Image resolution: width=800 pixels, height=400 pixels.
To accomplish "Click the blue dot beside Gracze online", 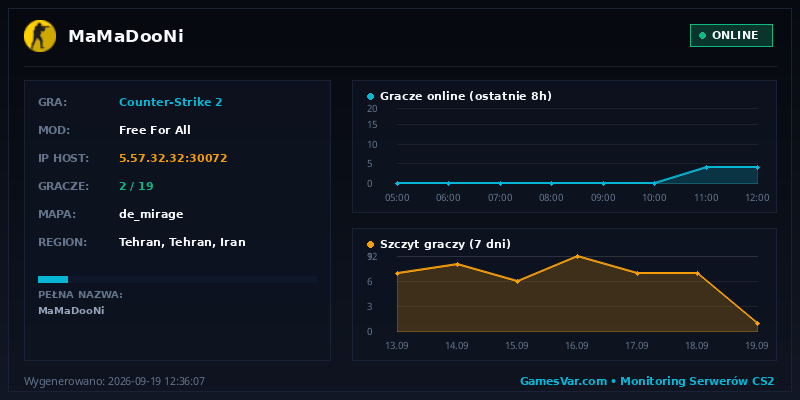I will 370,96.
